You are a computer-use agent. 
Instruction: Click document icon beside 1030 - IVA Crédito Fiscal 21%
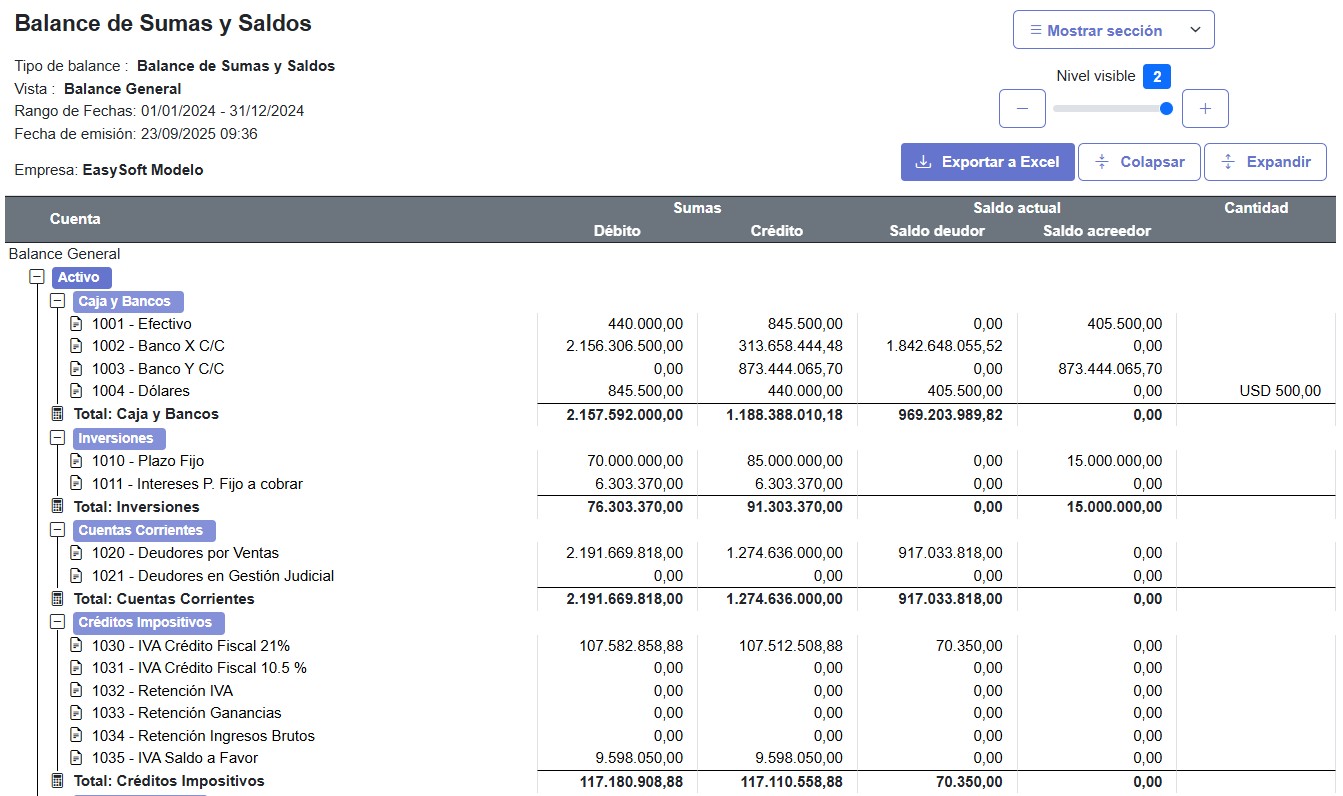click(77, 646)
